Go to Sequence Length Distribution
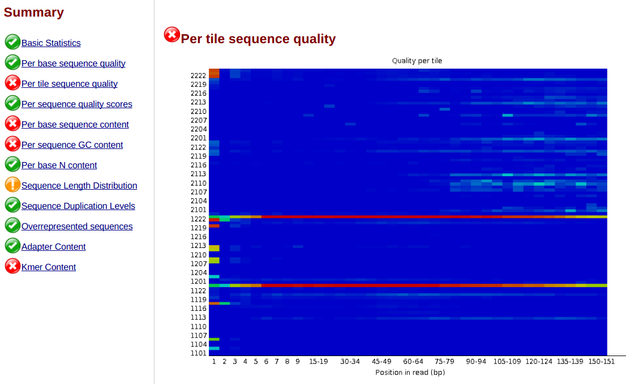Viewport: 640px width, 384px height. 79,186
